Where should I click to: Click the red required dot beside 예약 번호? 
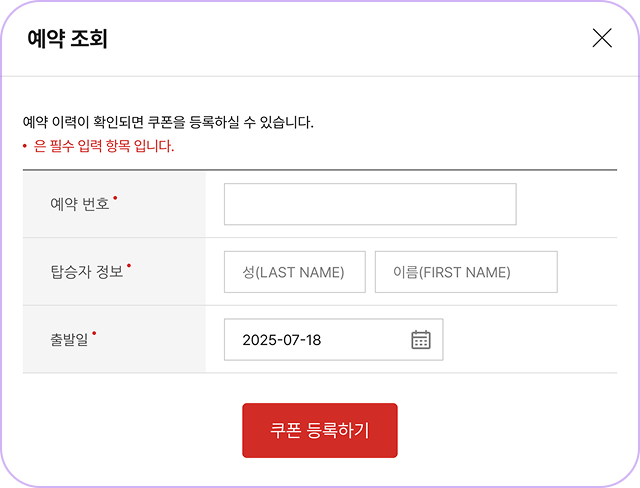point(115,198)
